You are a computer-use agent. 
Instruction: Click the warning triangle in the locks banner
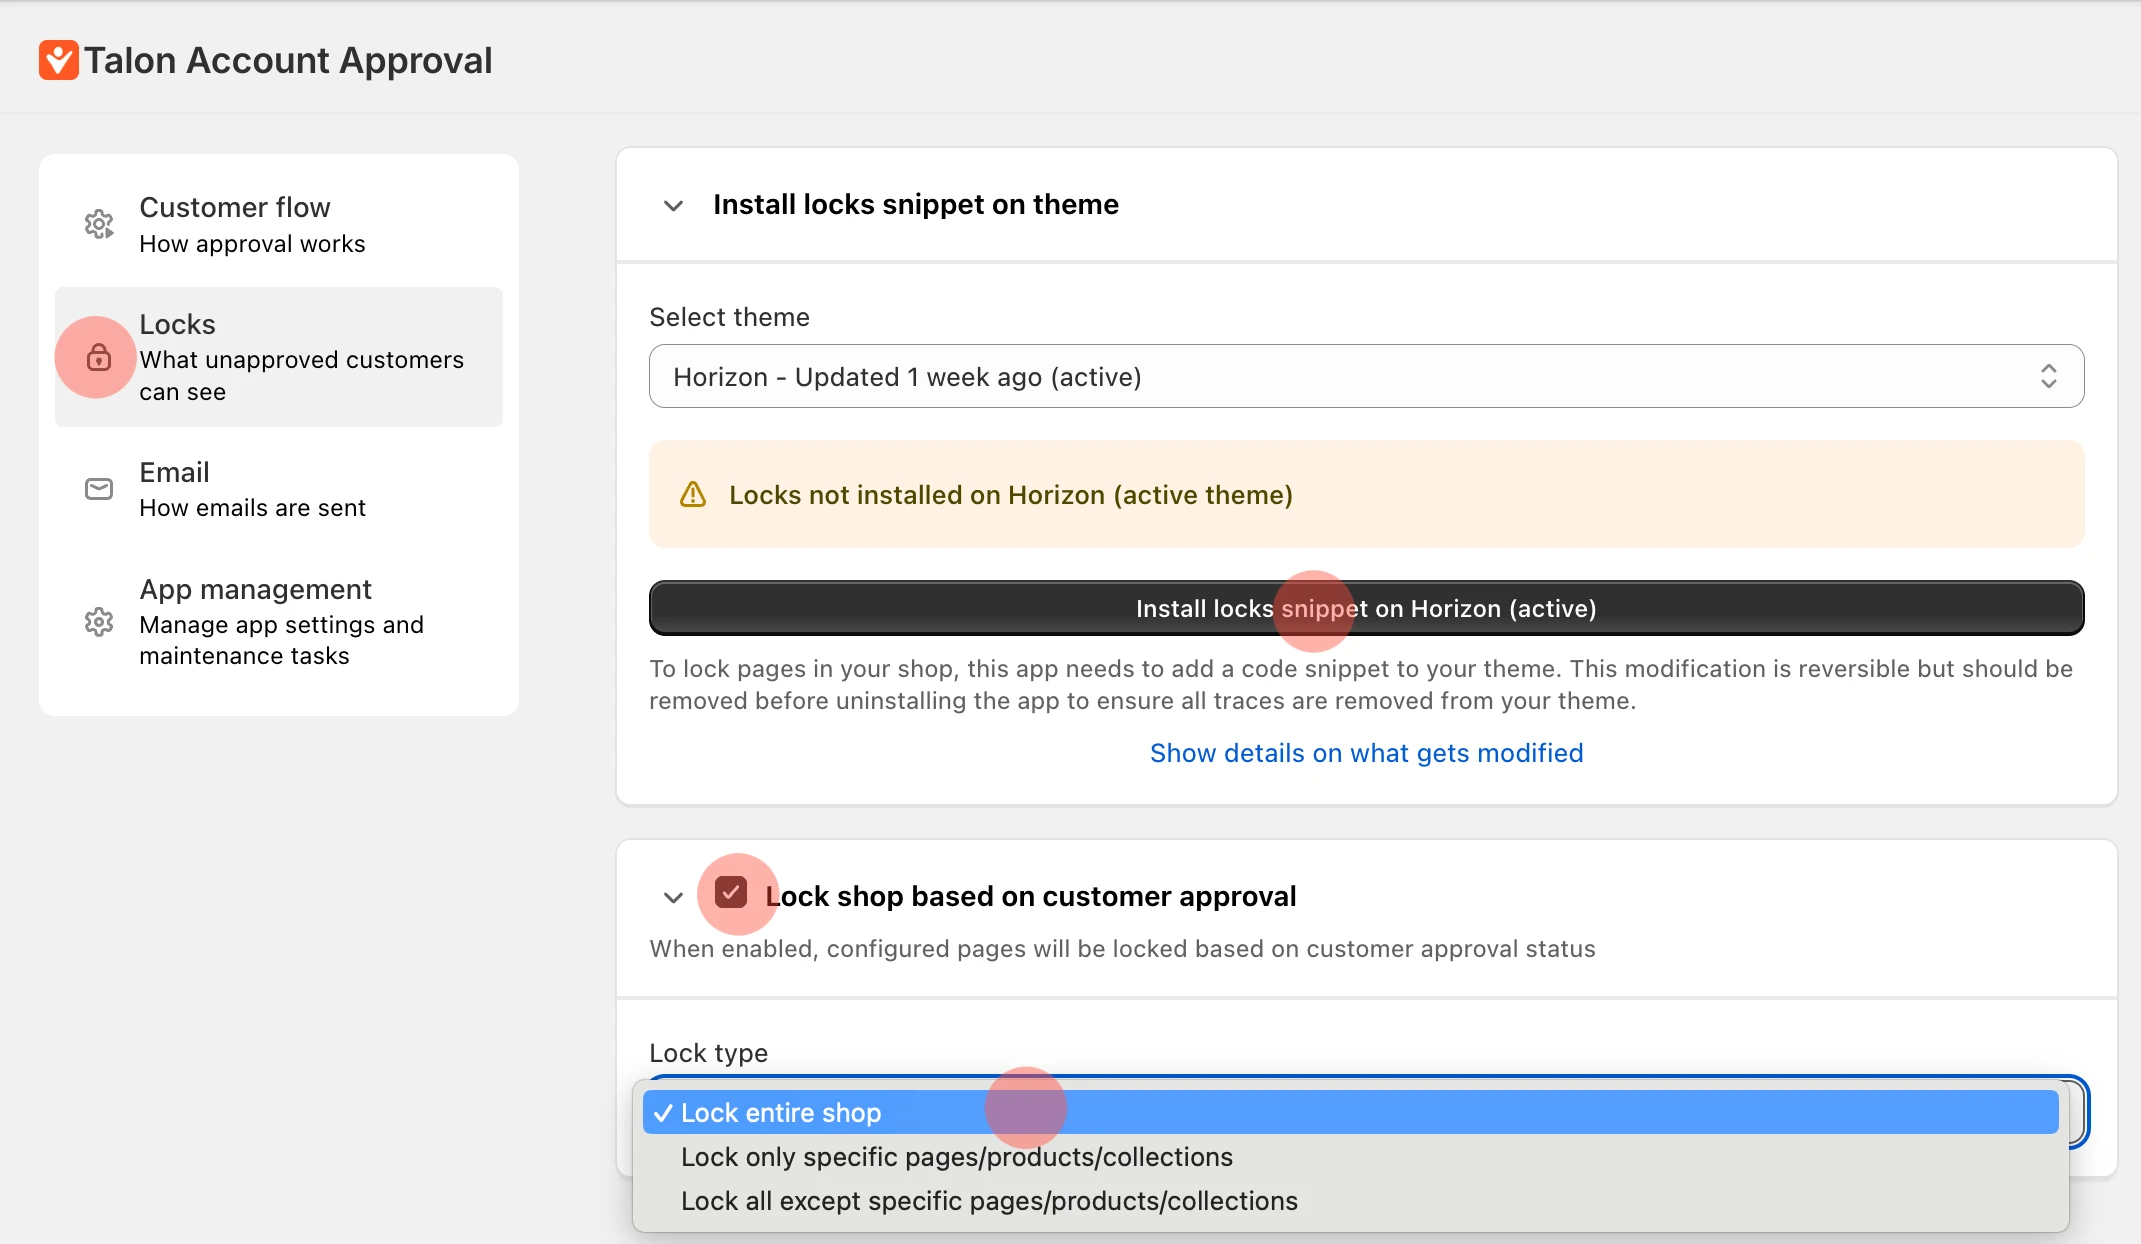pos(693,494)
